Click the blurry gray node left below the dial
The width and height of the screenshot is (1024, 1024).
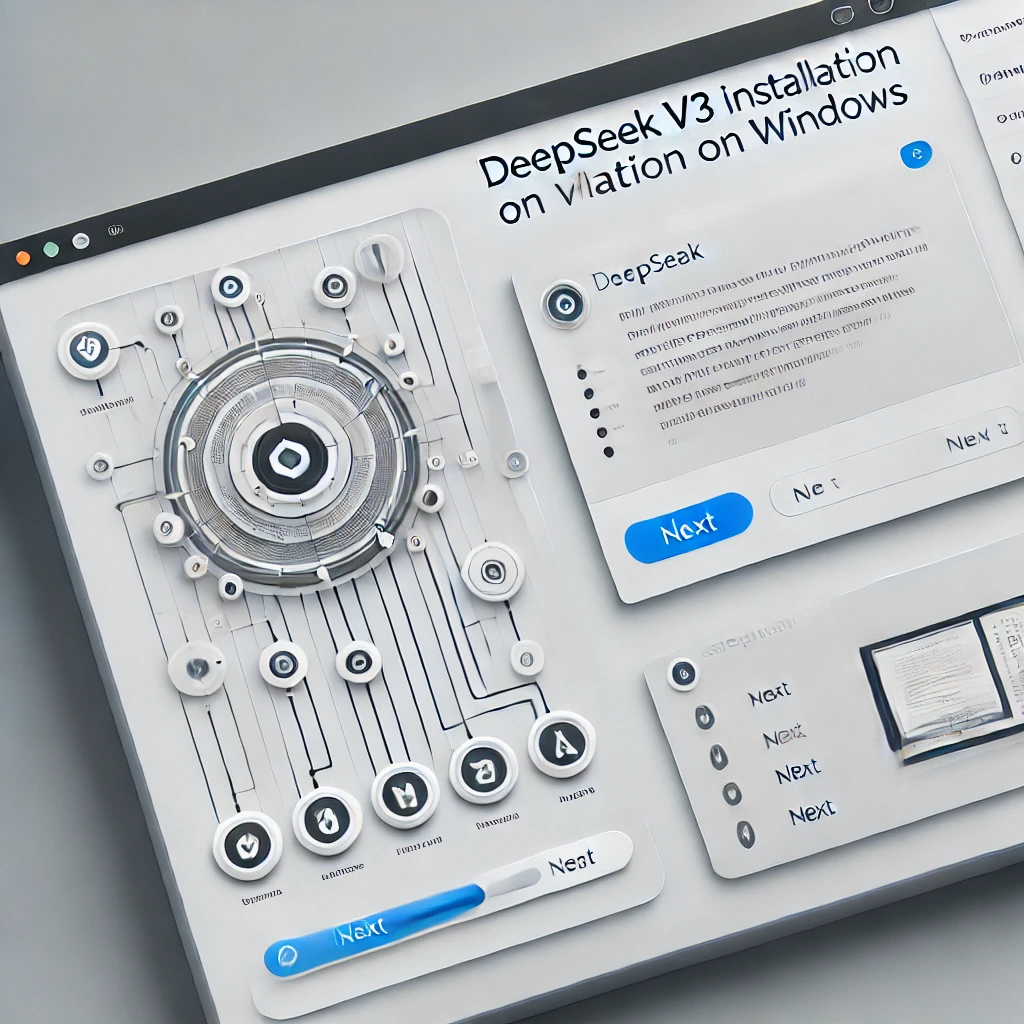tap(197, 668)
